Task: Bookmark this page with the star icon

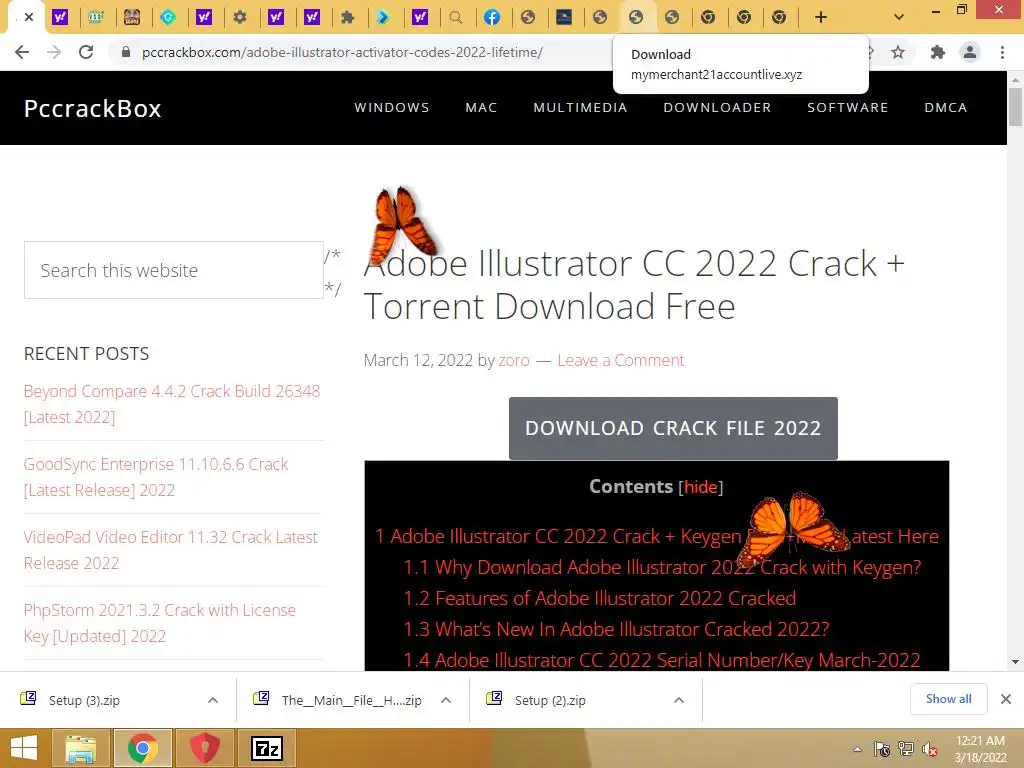Action: tap(898, 52)
